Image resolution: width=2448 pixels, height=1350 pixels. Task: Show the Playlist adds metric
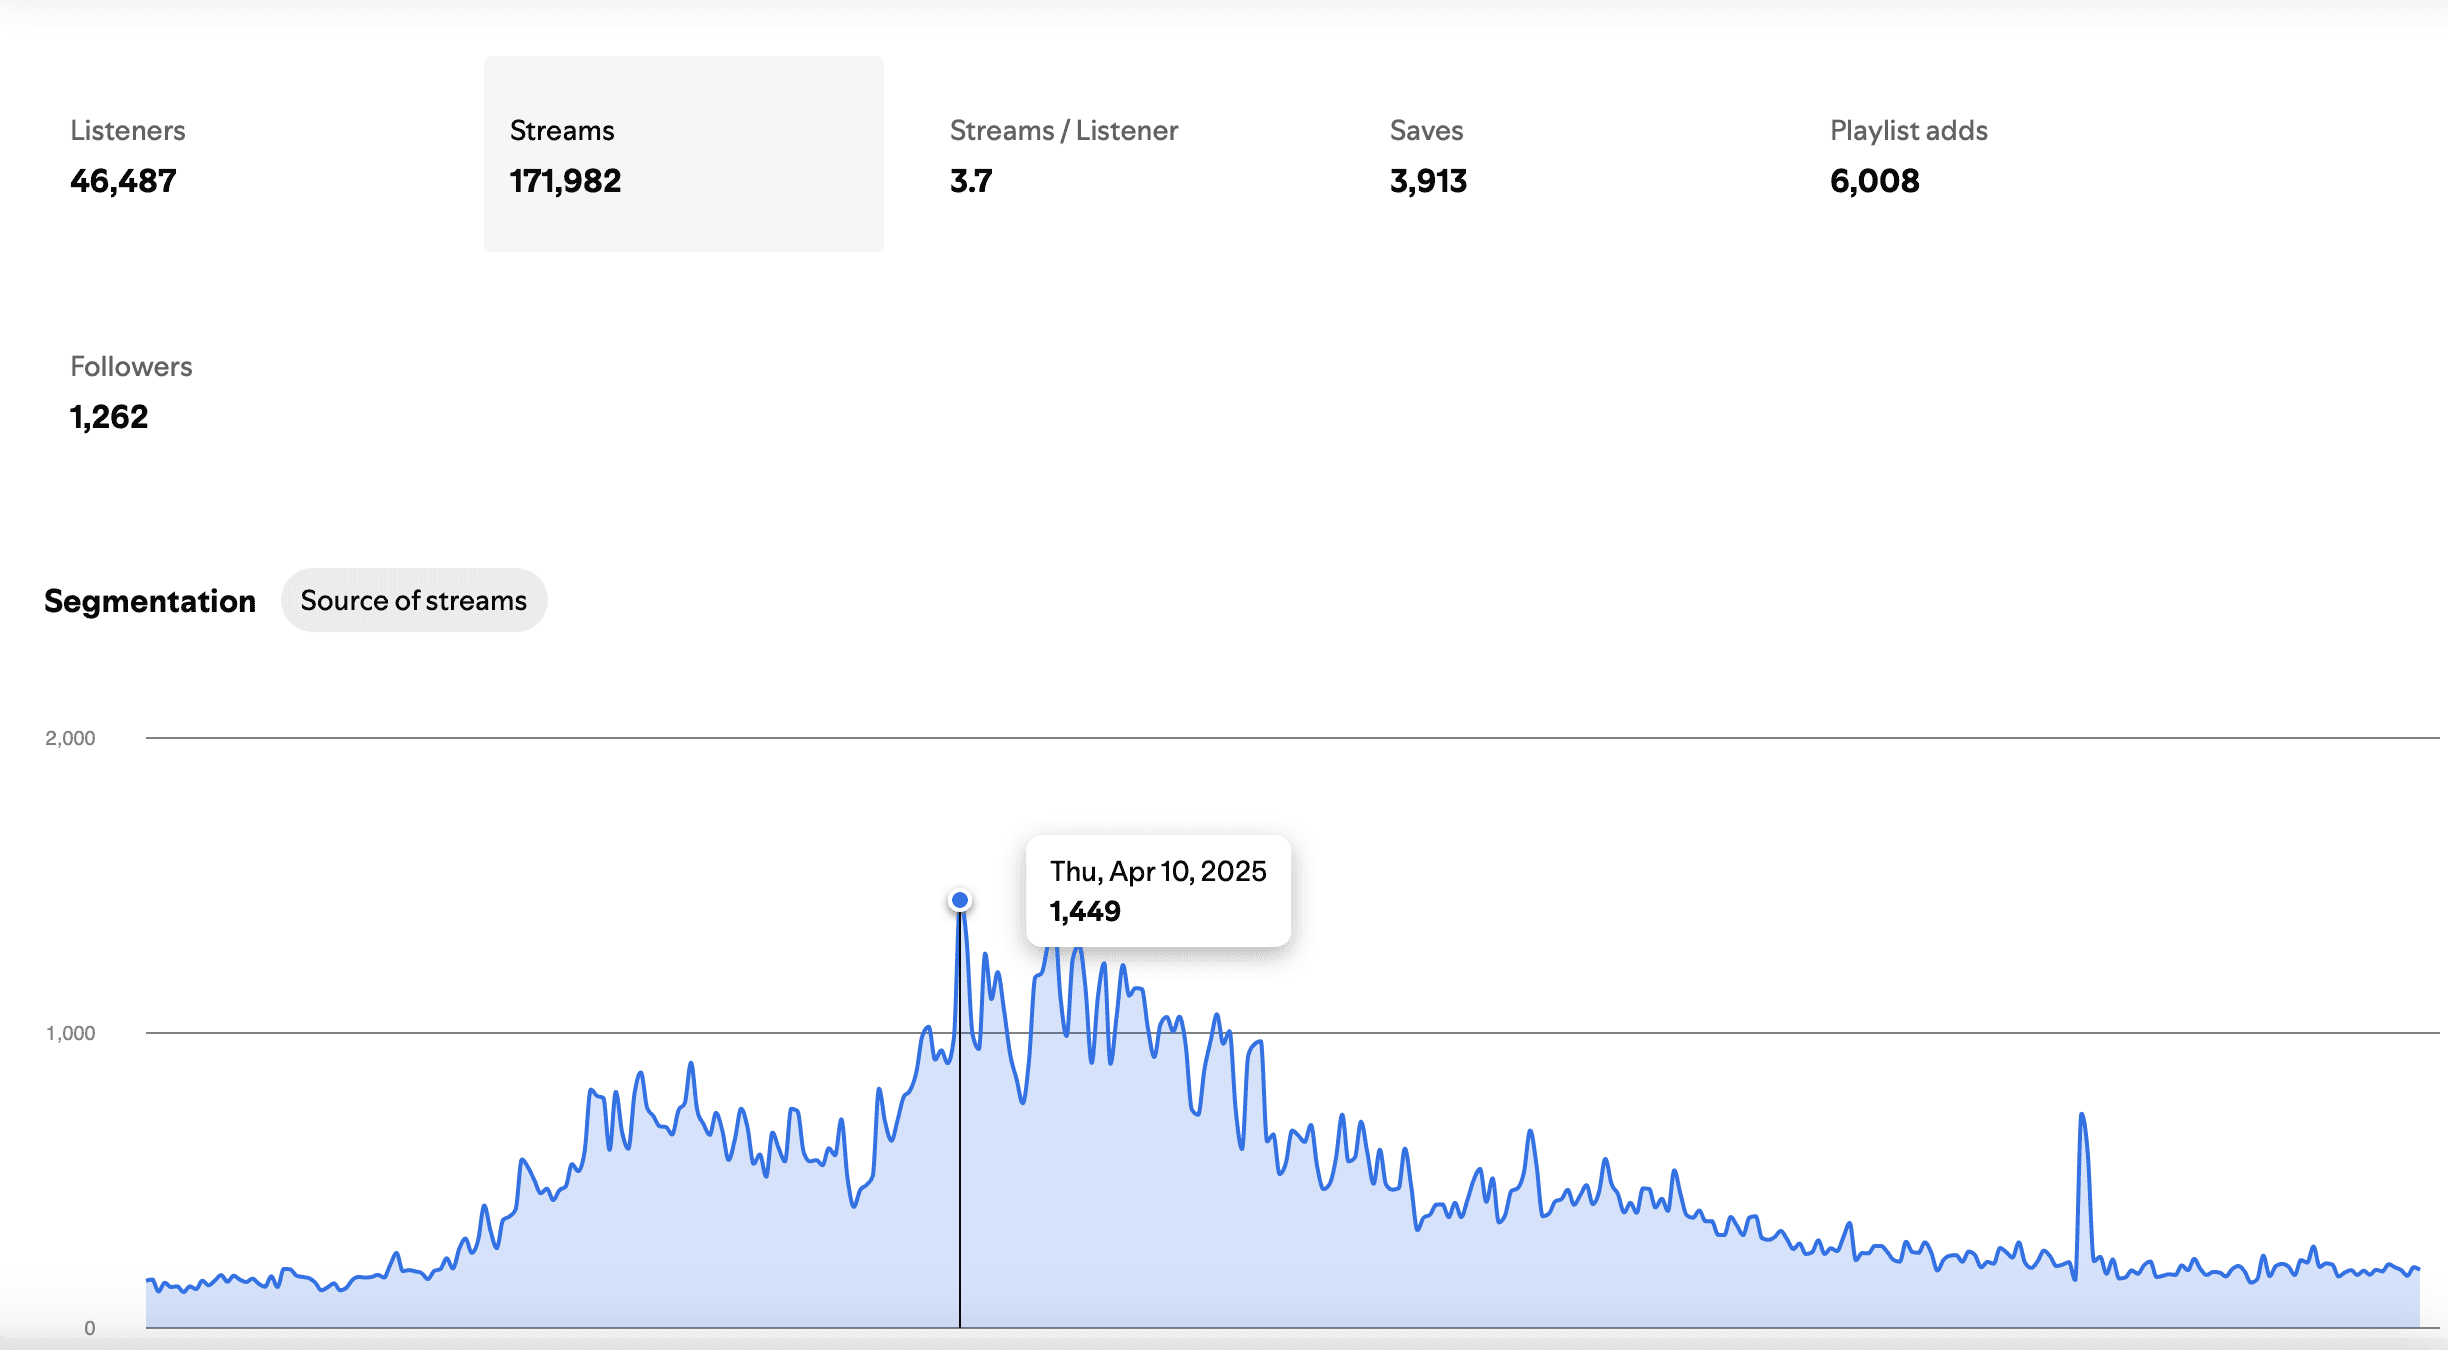(x=1908, y=131)
